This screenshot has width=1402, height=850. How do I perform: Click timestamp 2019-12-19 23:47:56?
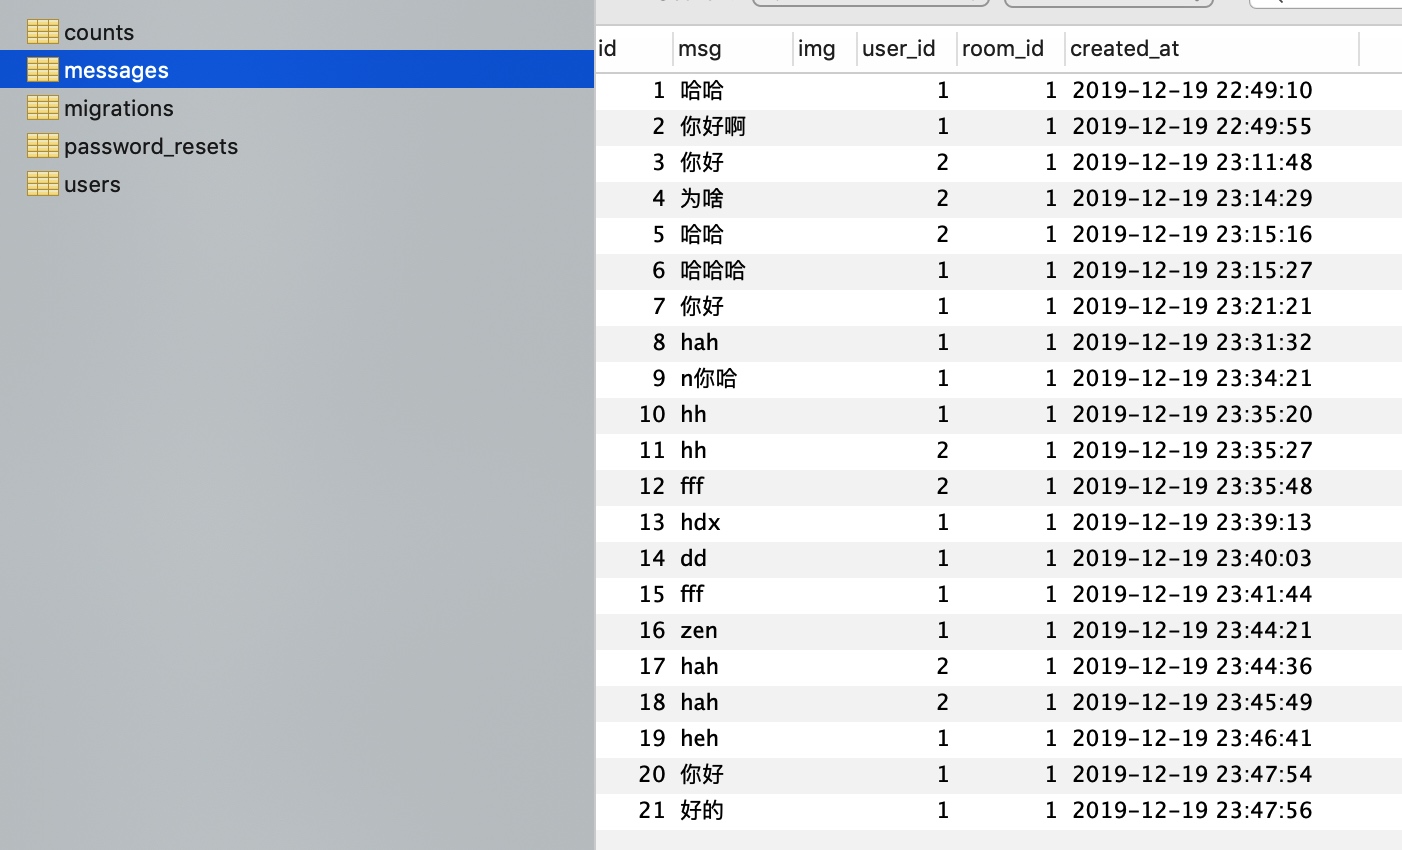click(x=1192, y=810)
